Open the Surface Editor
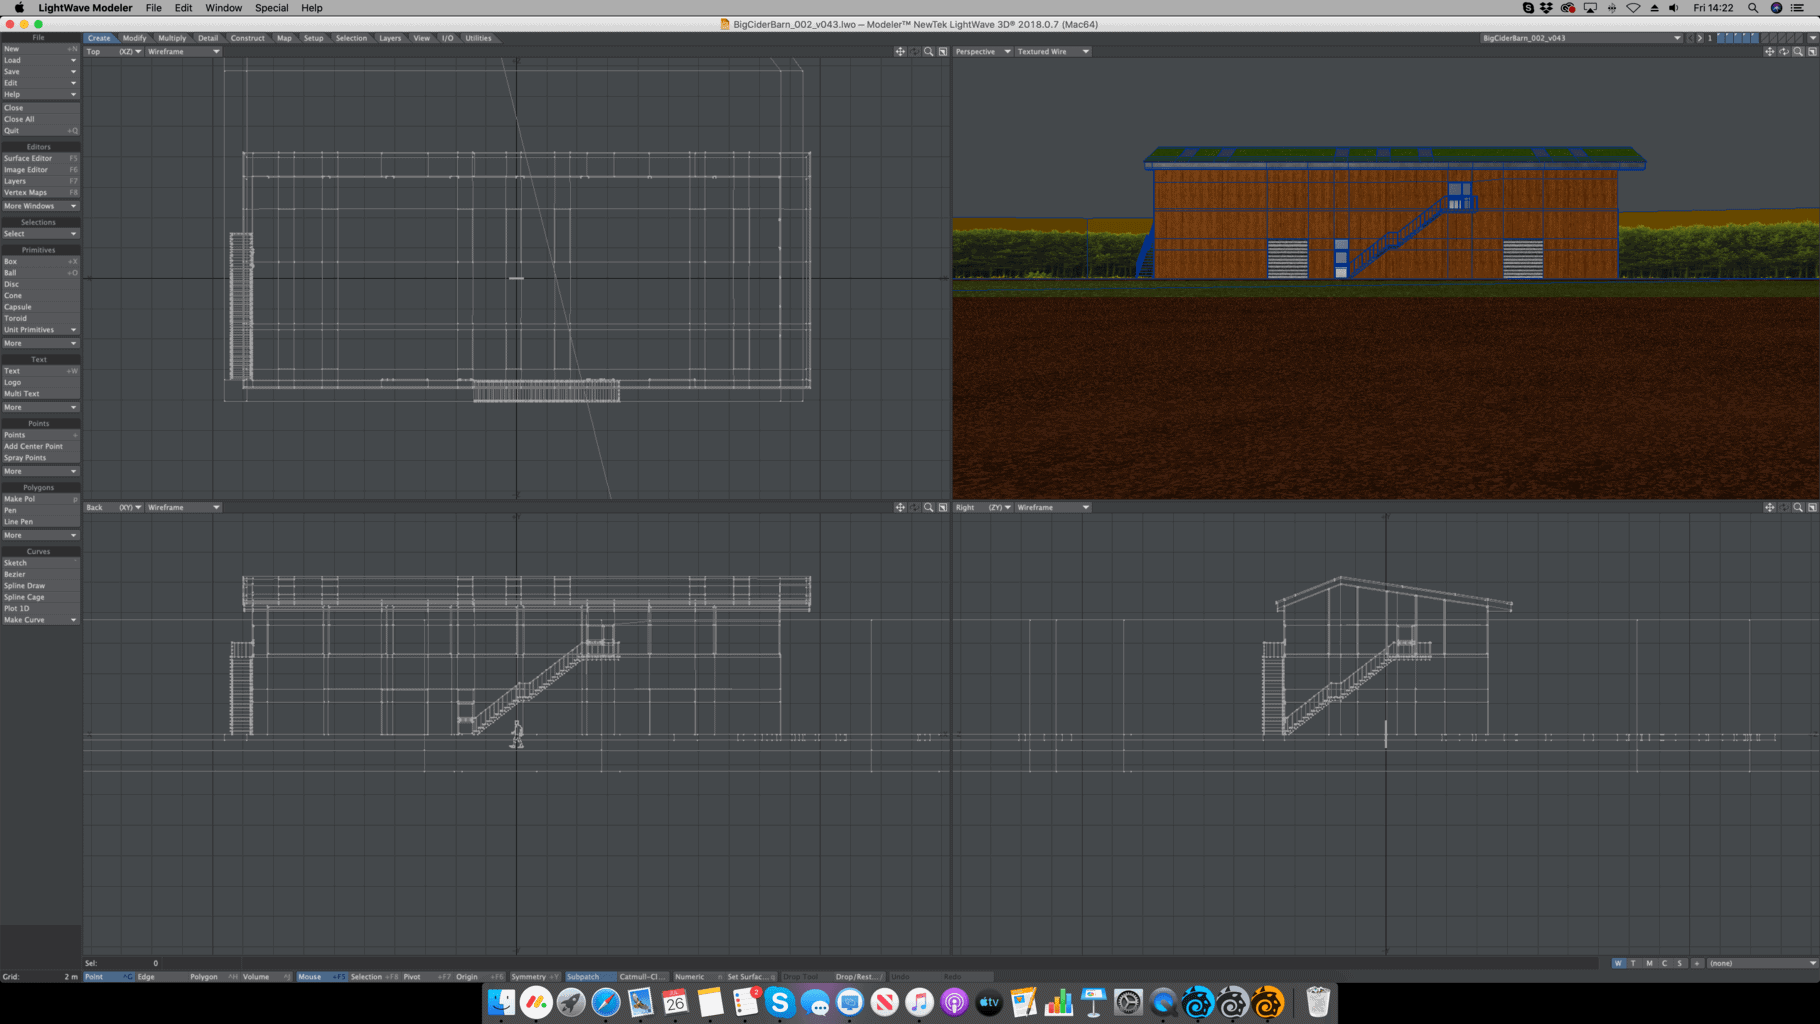Viewport: 1820px width, 1024px height. (x=28, y=158)
